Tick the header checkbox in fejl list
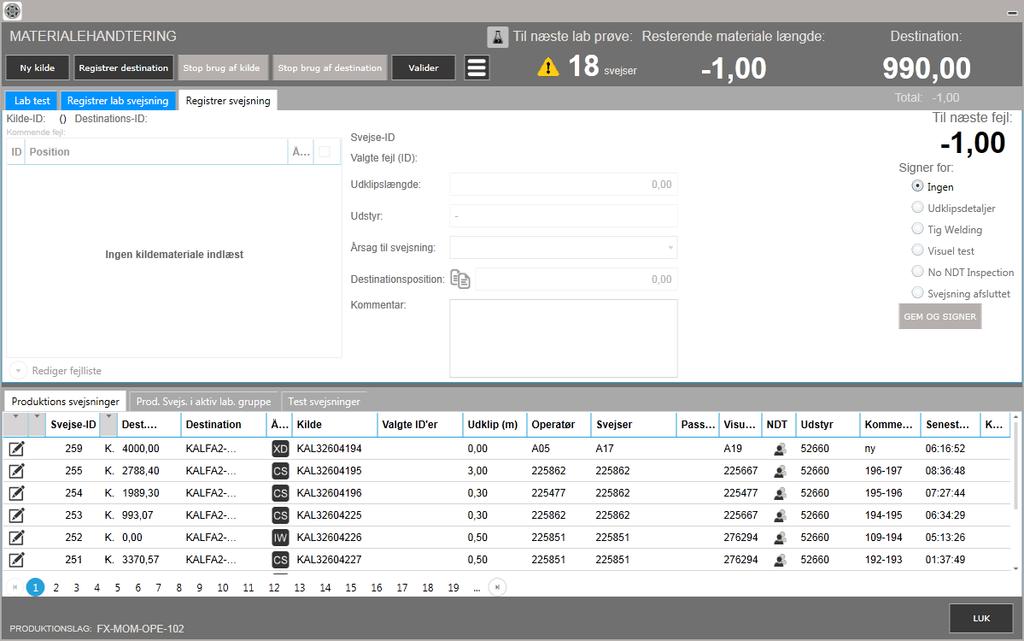 [324, 151]
